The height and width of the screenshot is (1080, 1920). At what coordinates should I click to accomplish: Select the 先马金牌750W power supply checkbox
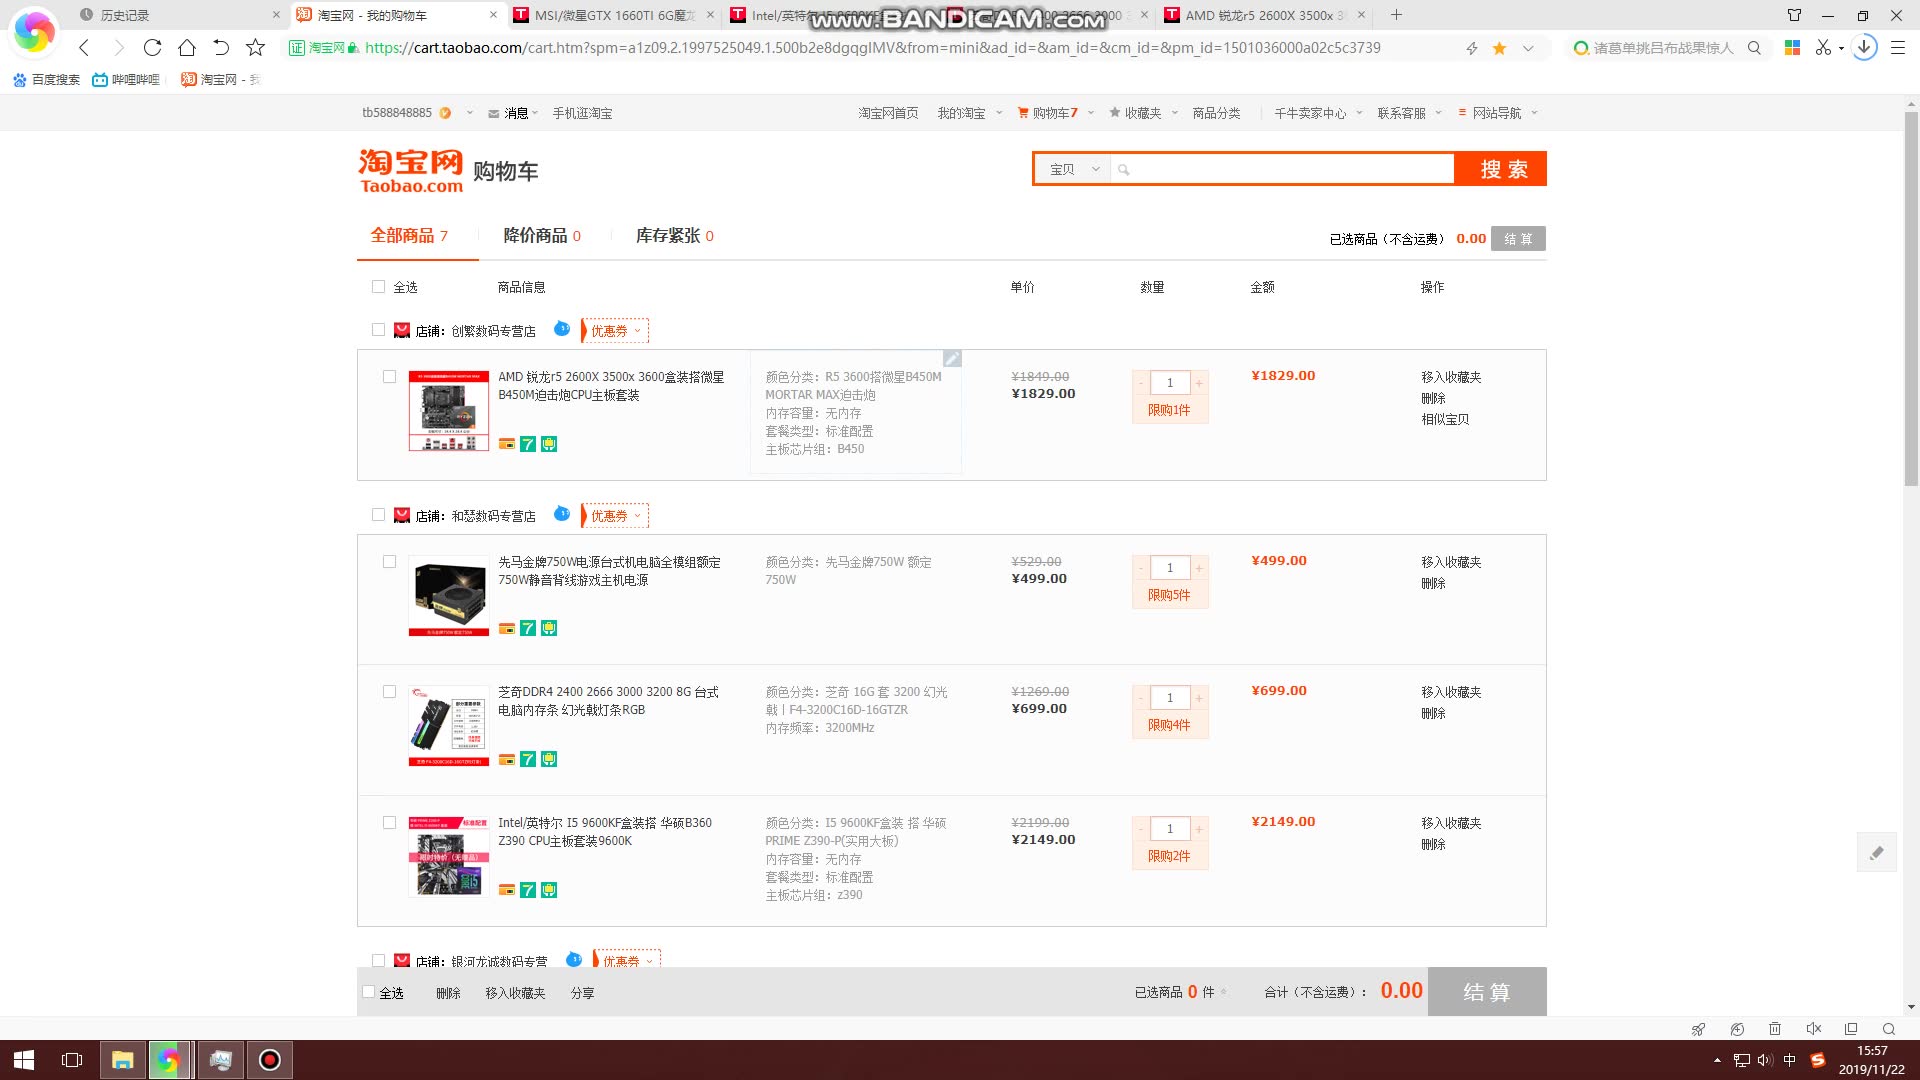[x=389, y=561]
